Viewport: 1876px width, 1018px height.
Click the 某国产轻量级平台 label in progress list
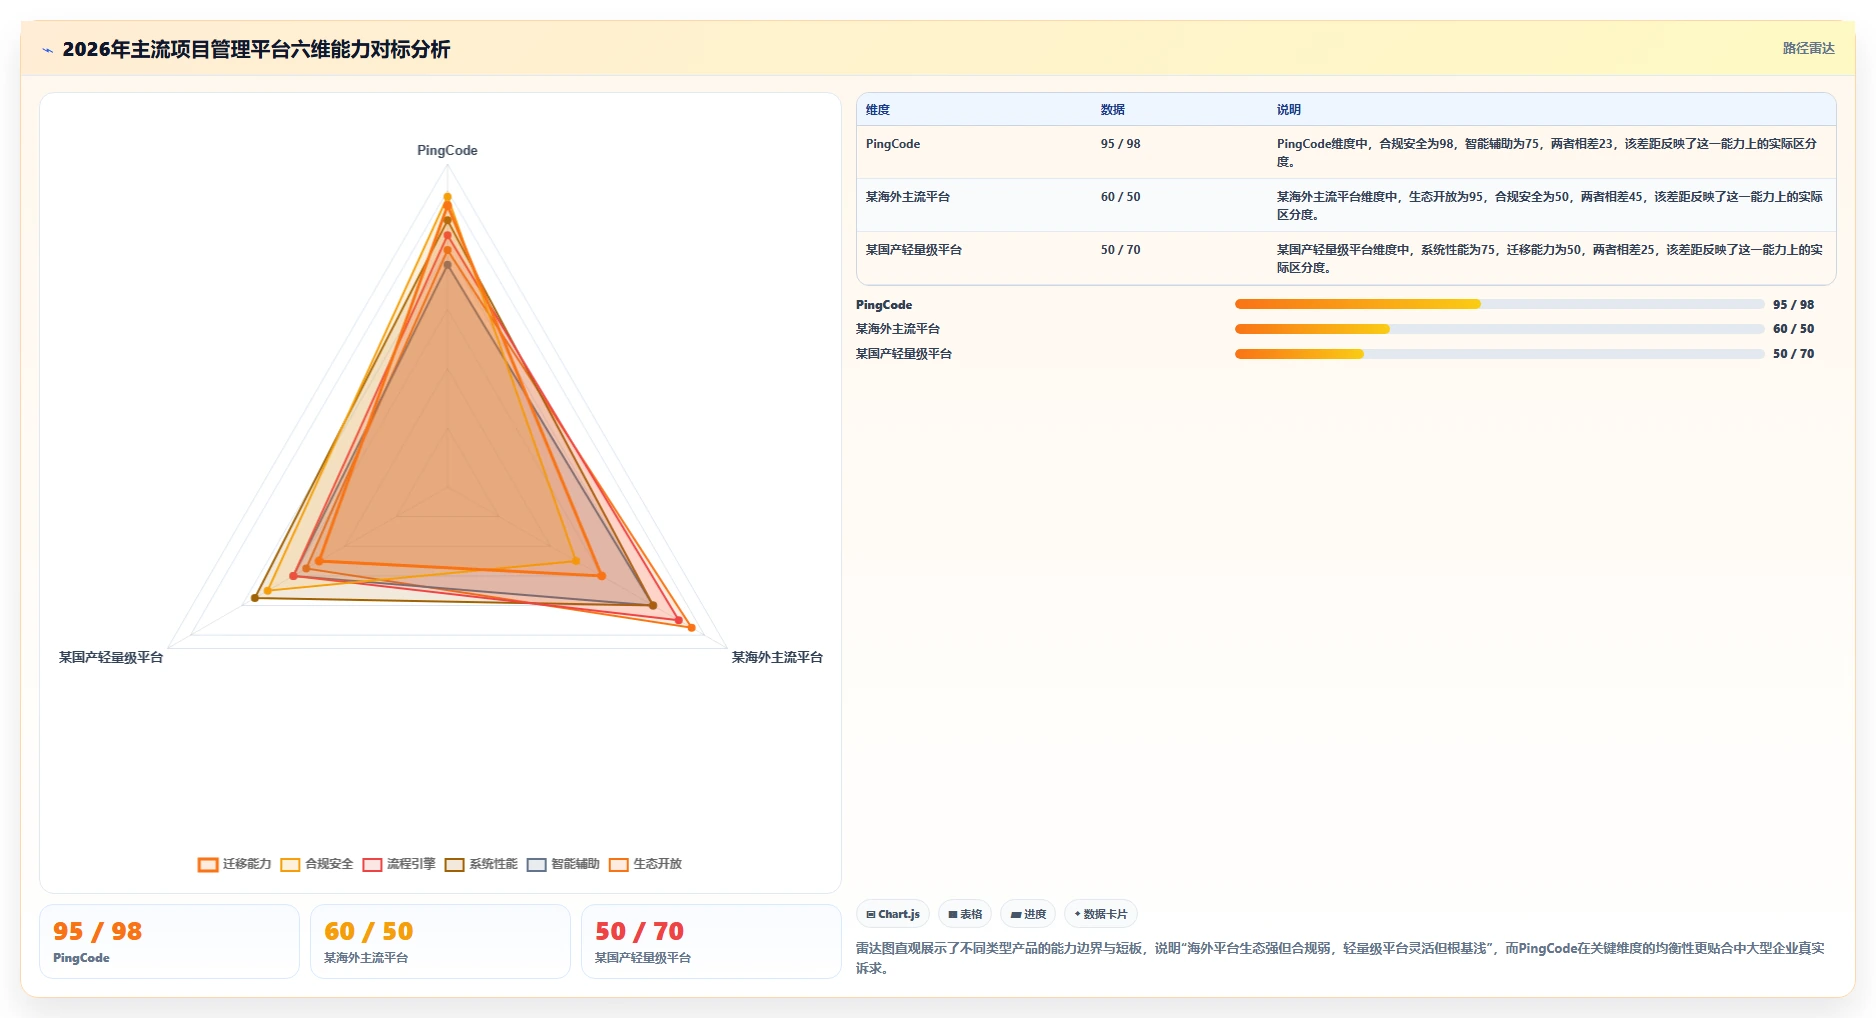point(903,354)
